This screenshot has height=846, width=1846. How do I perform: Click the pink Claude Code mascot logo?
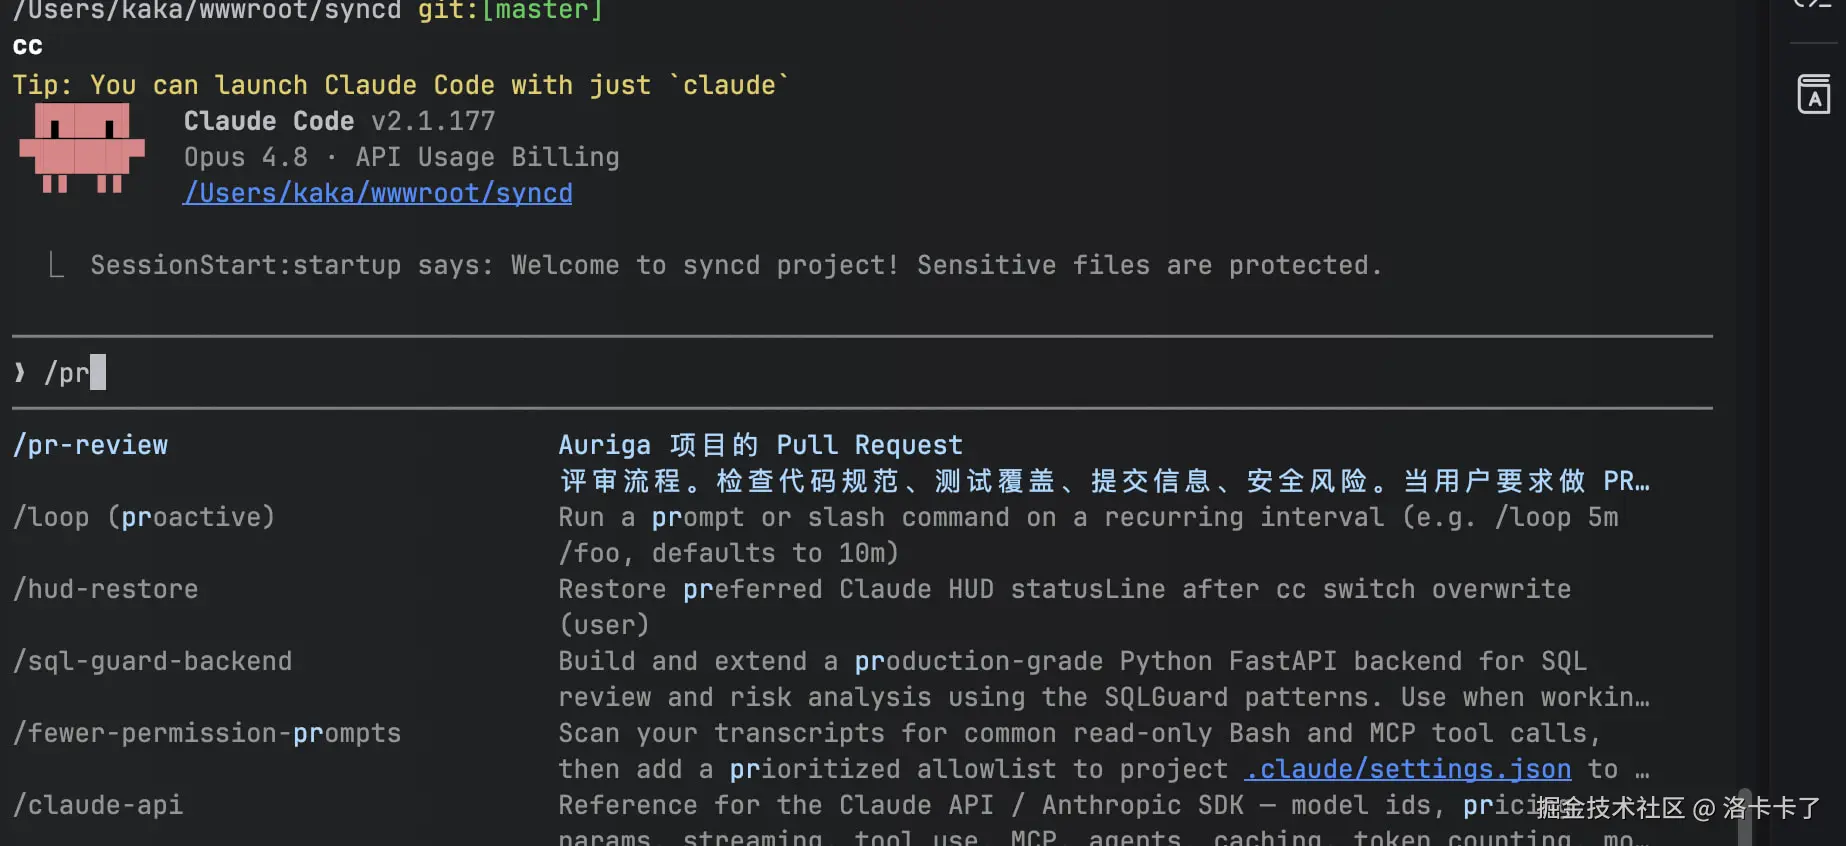(82, 148)
